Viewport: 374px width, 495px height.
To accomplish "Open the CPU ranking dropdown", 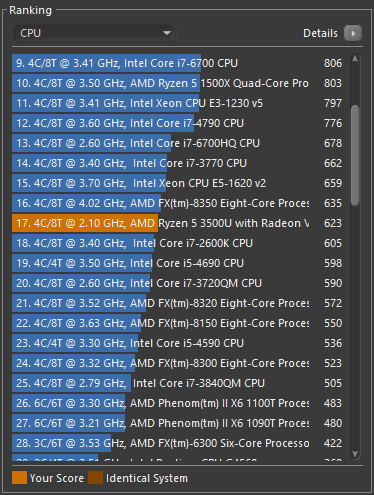I will (94, 33).
